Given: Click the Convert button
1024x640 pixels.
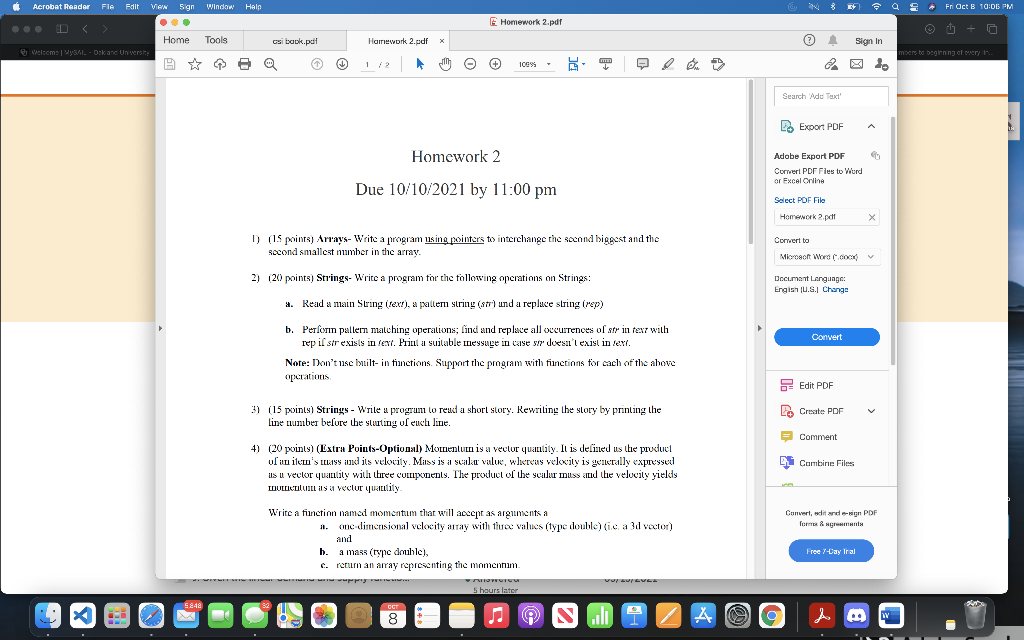Looking at the screenshot, I should 826,337.
